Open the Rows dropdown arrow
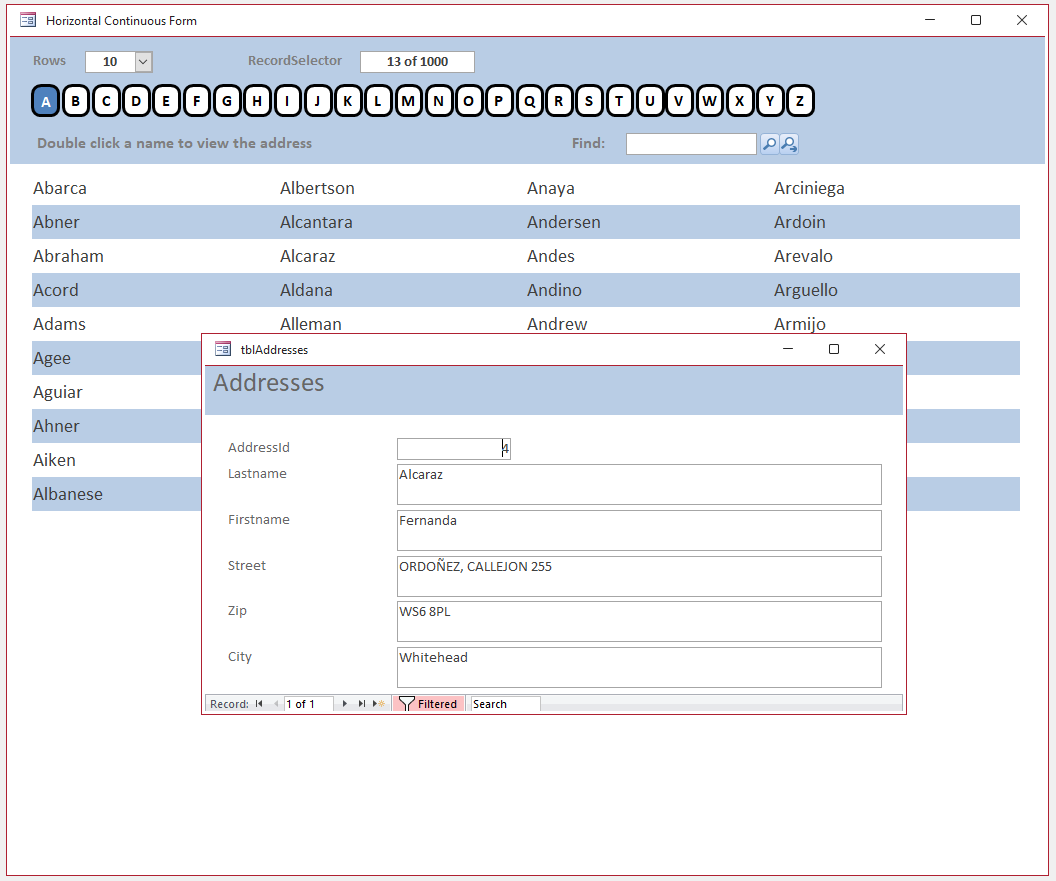Image resolution: width=1056 pixels, height=881 pixels. click(x=143, y=62)
